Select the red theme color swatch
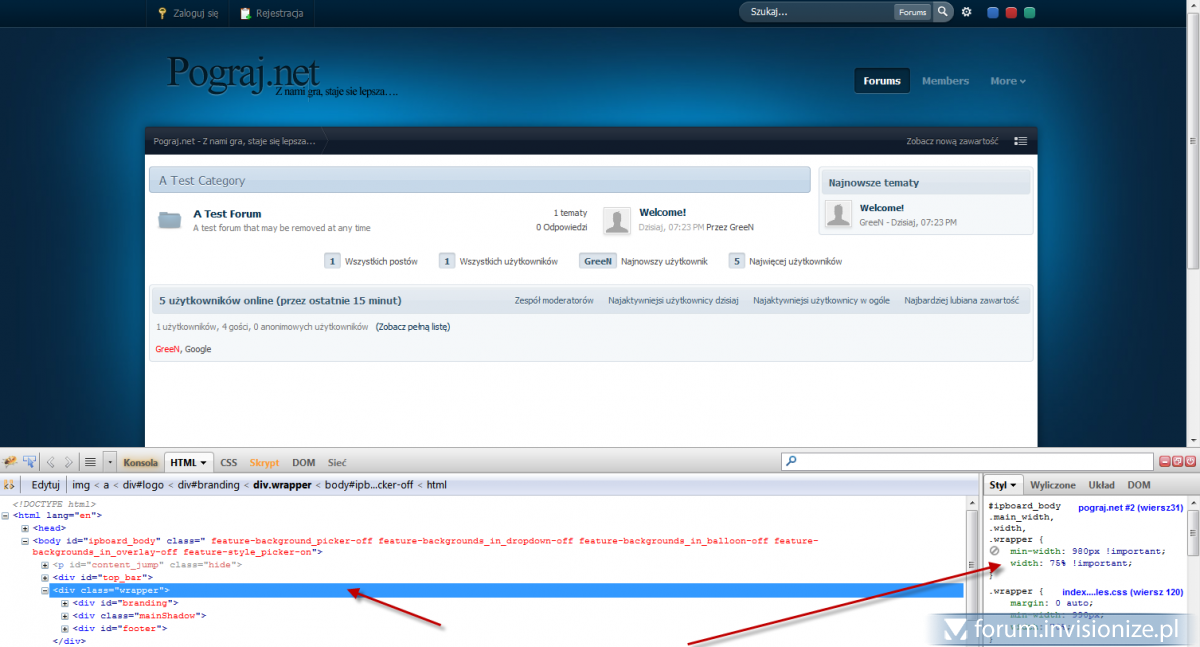Viewport: 1200px width, 647px height. tap(1011, 13)
